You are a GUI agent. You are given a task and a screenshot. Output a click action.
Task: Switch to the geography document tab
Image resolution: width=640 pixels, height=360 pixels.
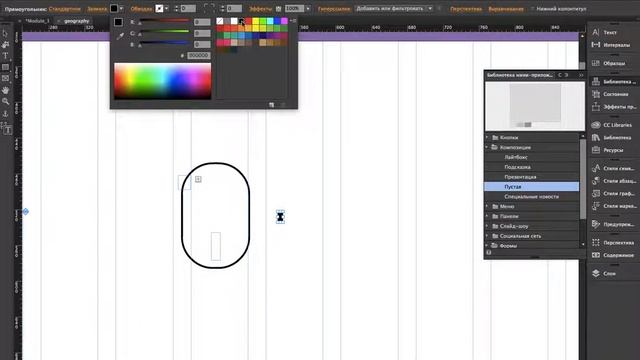coord(76,21)
